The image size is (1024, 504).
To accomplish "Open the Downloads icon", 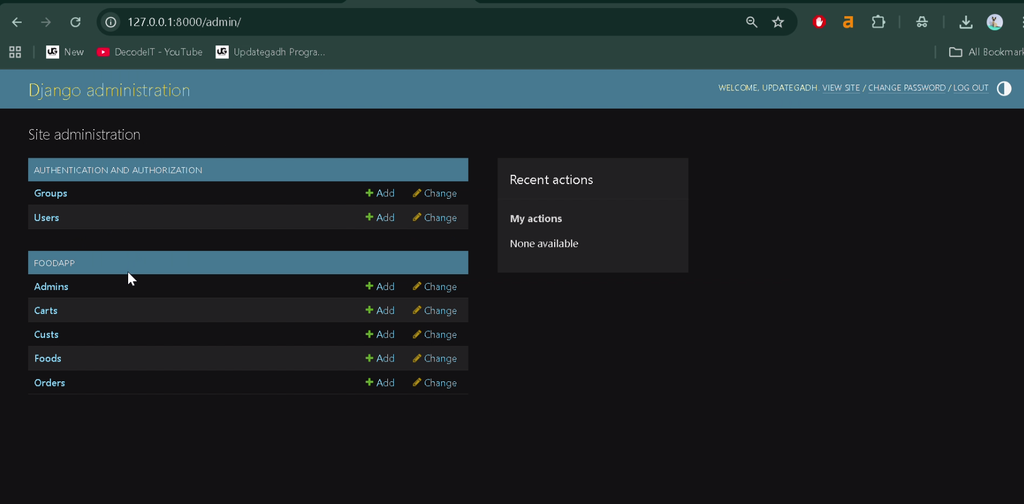I will (x=965, y=22).
